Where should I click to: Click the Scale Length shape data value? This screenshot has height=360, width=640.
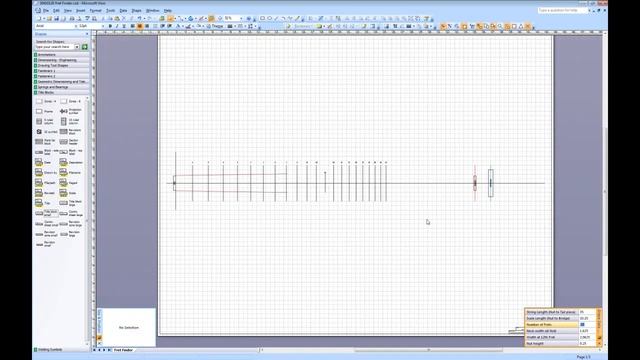click(587, 318)
